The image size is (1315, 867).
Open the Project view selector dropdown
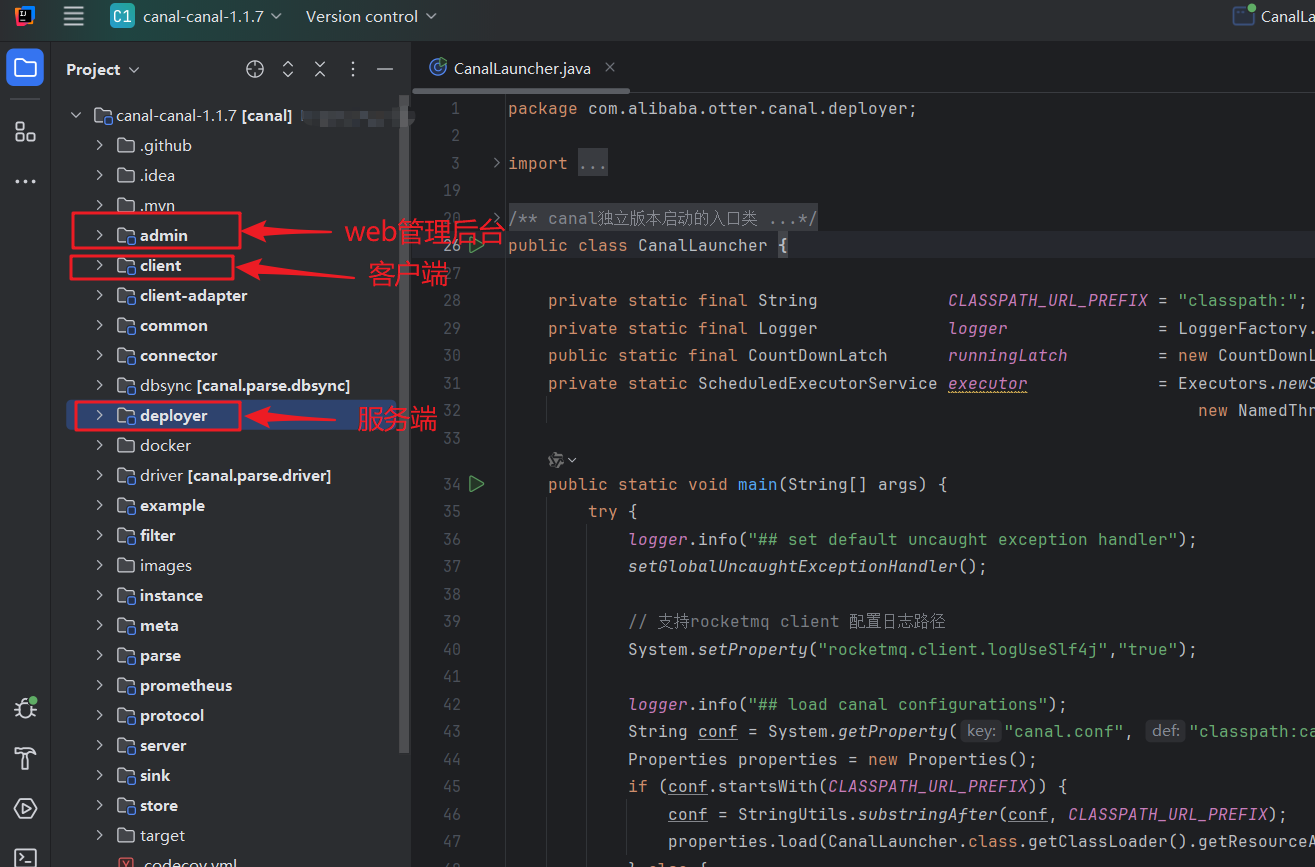(103, 69)
